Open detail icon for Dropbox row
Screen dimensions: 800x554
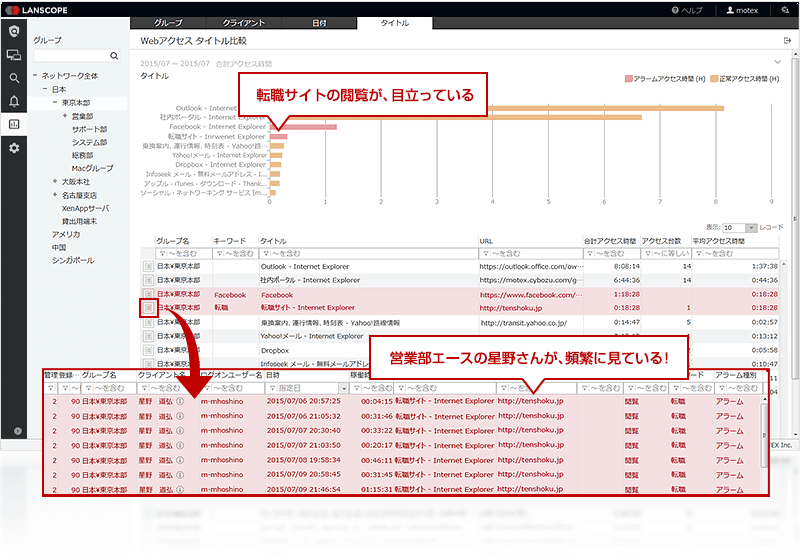(x=148, y=350)
